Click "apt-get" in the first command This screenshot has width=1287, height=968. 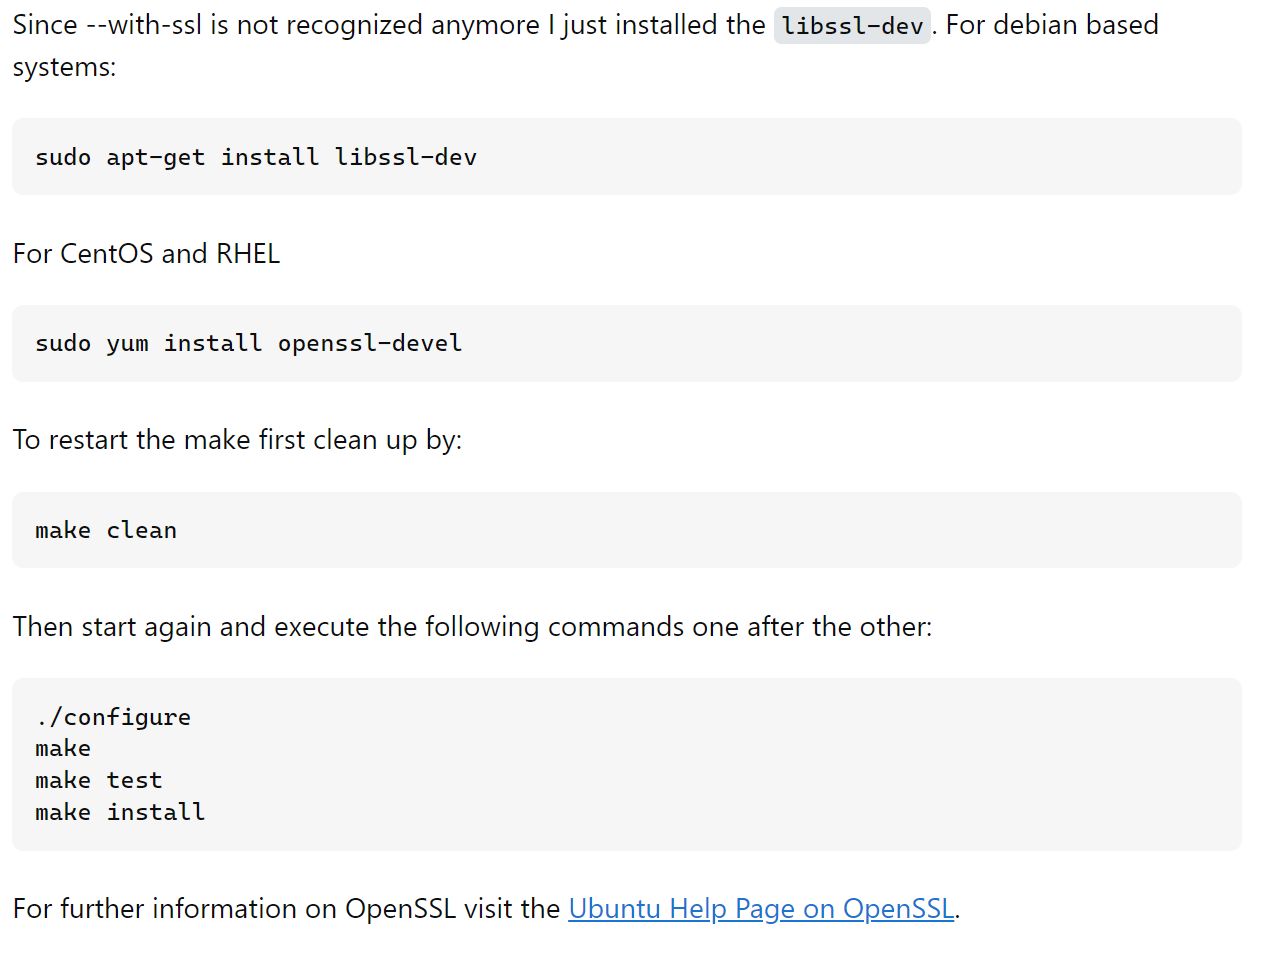point(155,157)
